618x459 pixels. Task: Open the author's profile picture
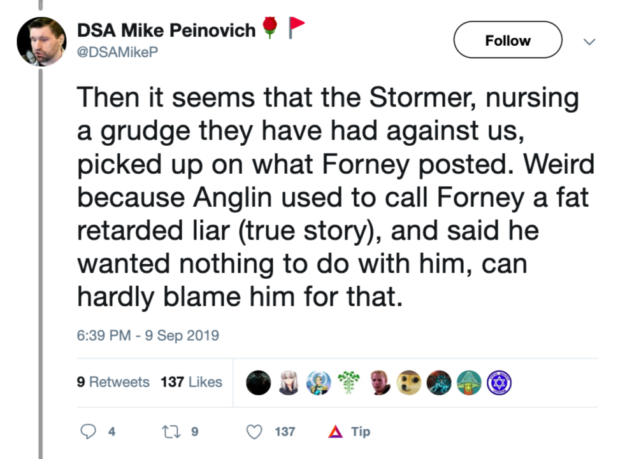point(41,41)
